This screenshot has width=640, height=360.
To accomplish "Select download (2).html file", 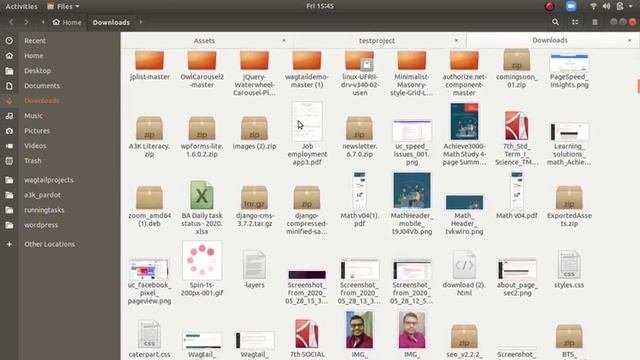I will click(x=464, y=273).
